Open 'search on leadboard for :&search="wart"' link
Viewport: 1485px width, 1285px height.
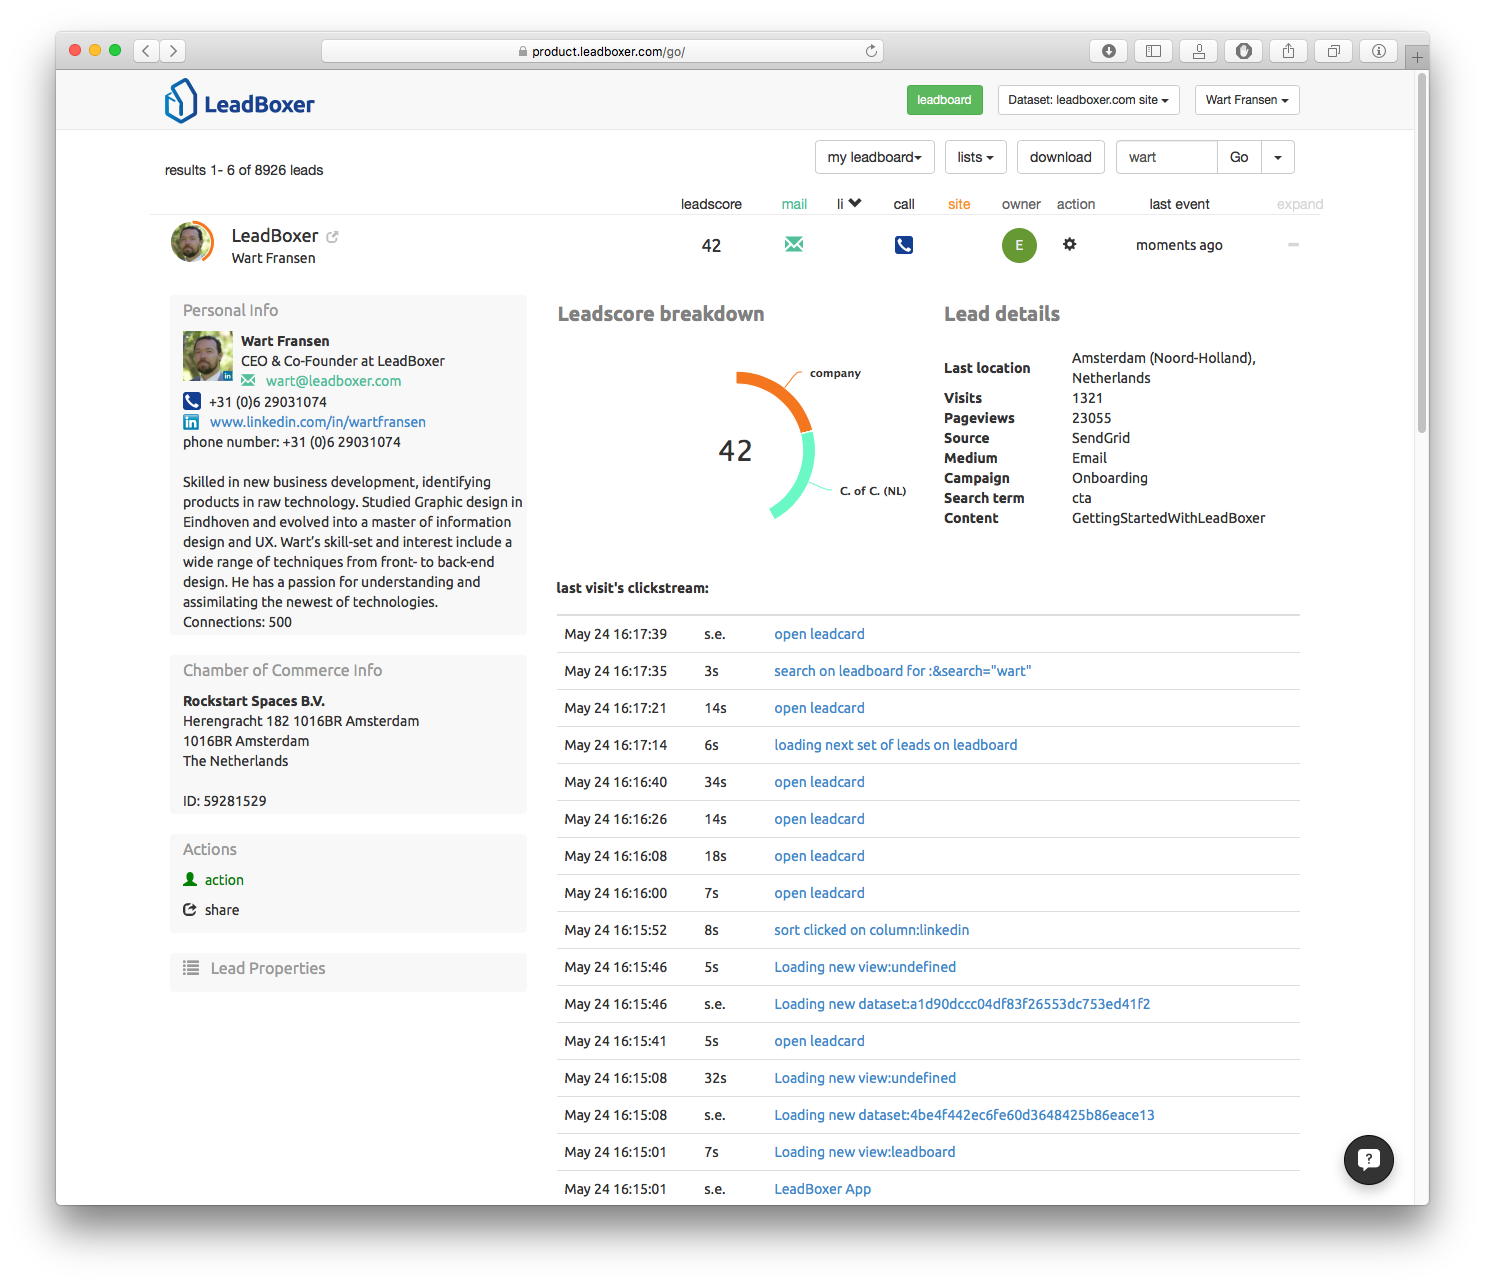click(x=902, y=671)
